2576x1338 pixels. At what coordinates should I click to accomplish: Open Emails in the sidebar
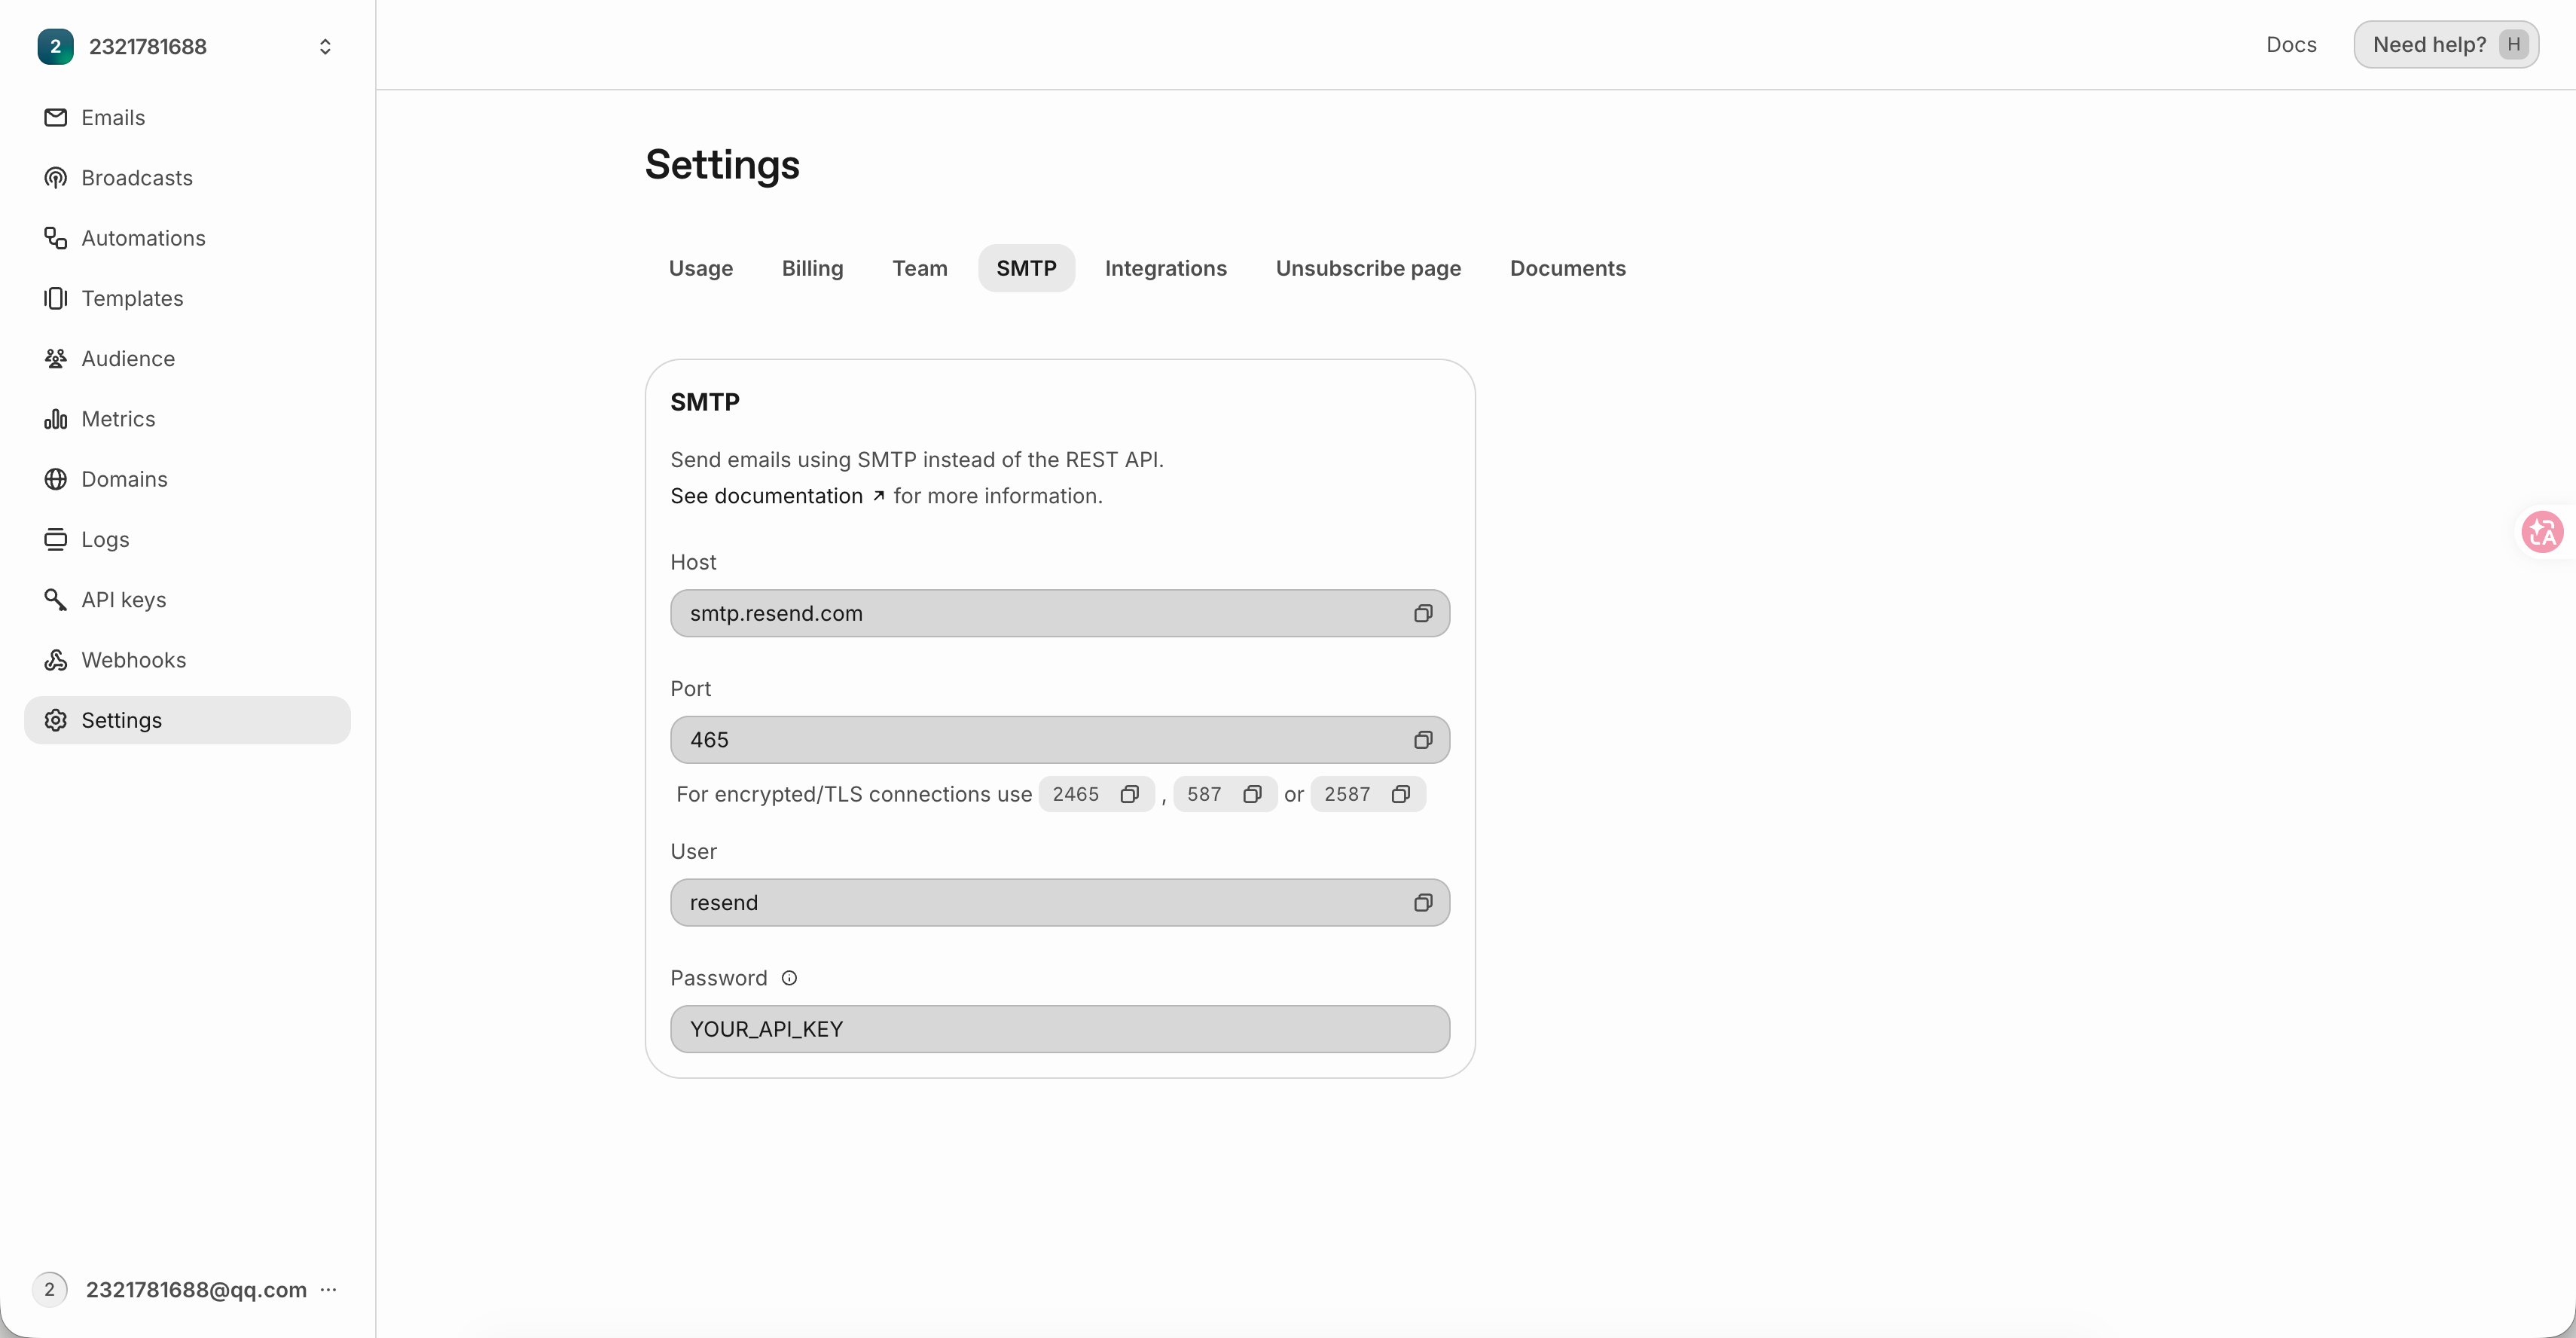[187, 118]
